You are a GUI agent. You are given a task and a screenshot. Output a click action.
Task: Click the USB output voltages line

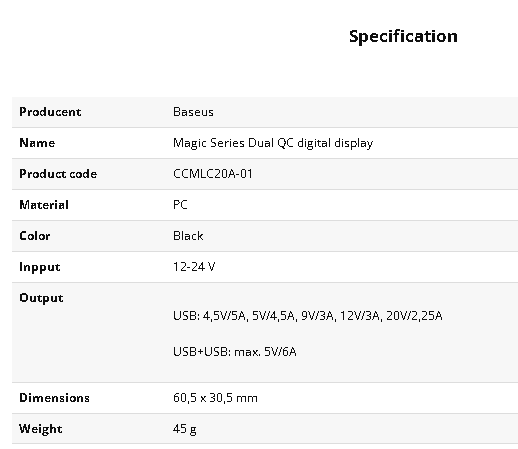(x=308, y=316)
